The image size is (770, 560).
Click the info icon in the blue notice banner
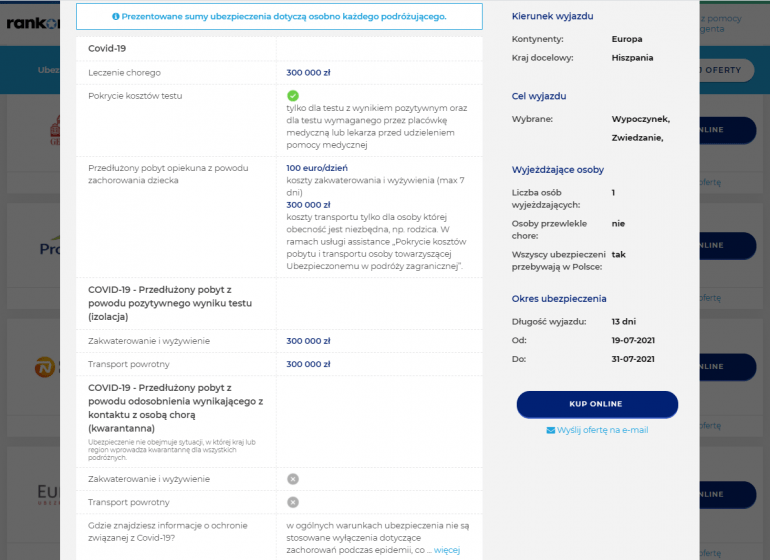pos(116,16)
